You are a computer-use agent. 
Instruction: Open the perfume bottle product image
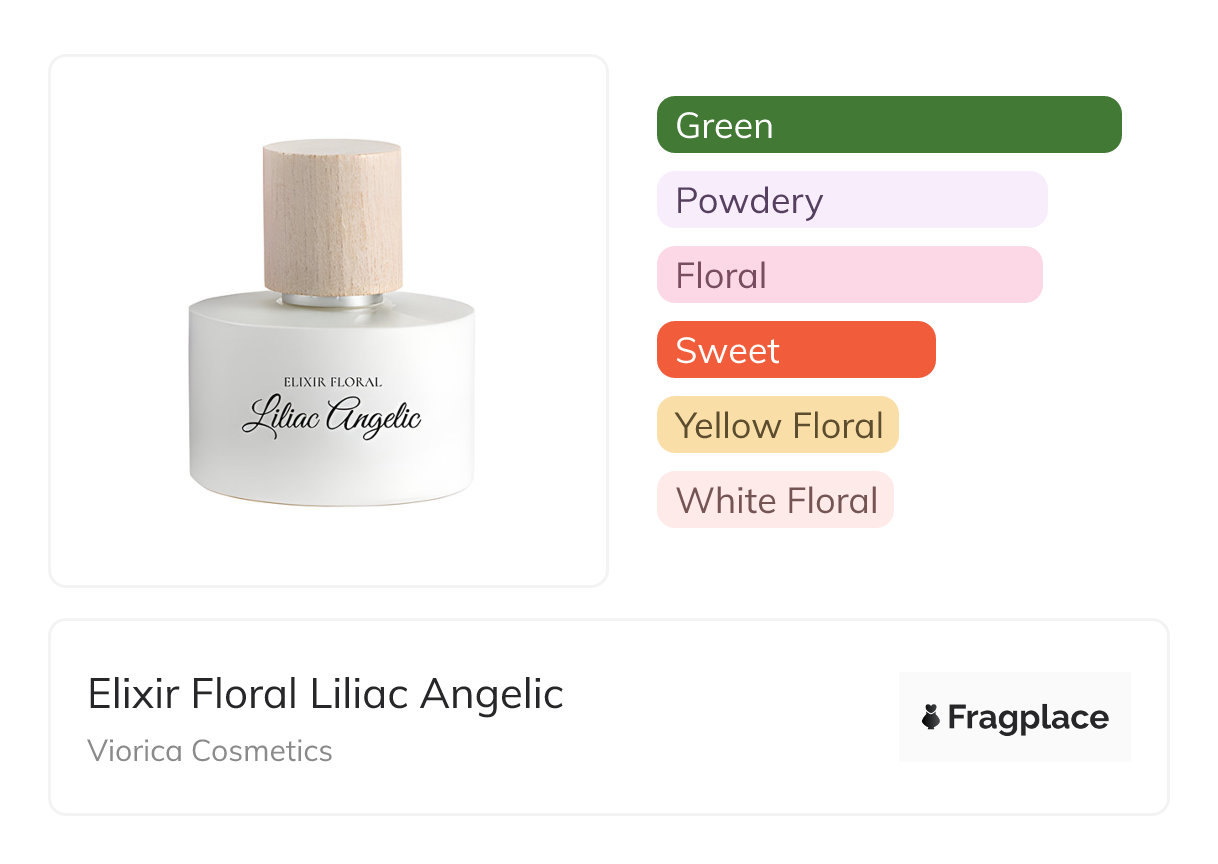coord(332,322)
